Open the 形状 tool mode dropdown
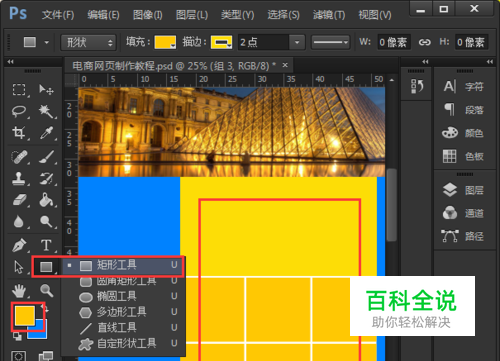The width and height of the screenshot is (500, 361). click(88, 43)
